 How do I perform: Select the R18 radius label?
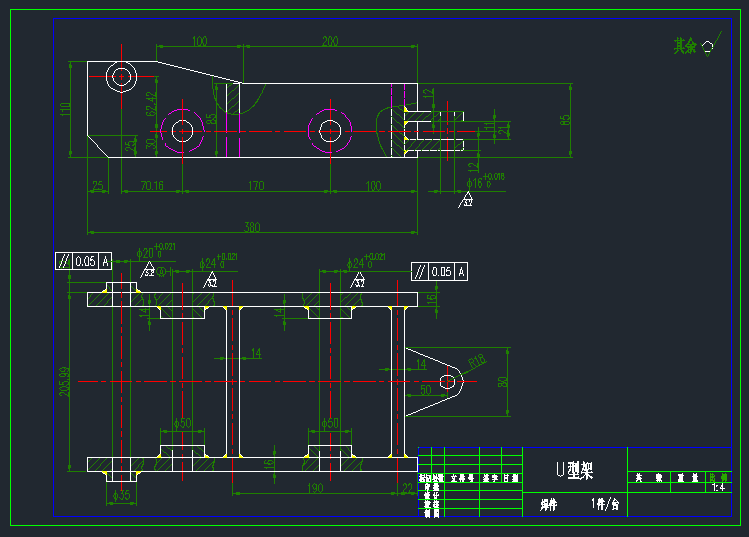(x=477, y=362)
